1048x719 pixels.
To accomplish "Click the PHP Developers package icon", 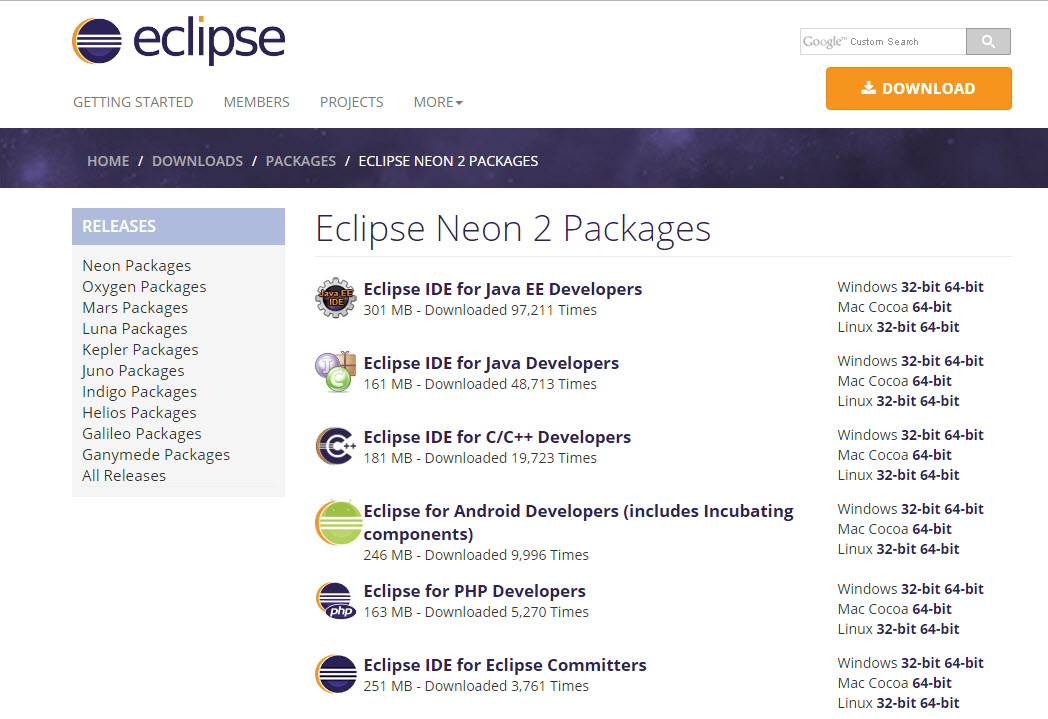I will 335,601.
